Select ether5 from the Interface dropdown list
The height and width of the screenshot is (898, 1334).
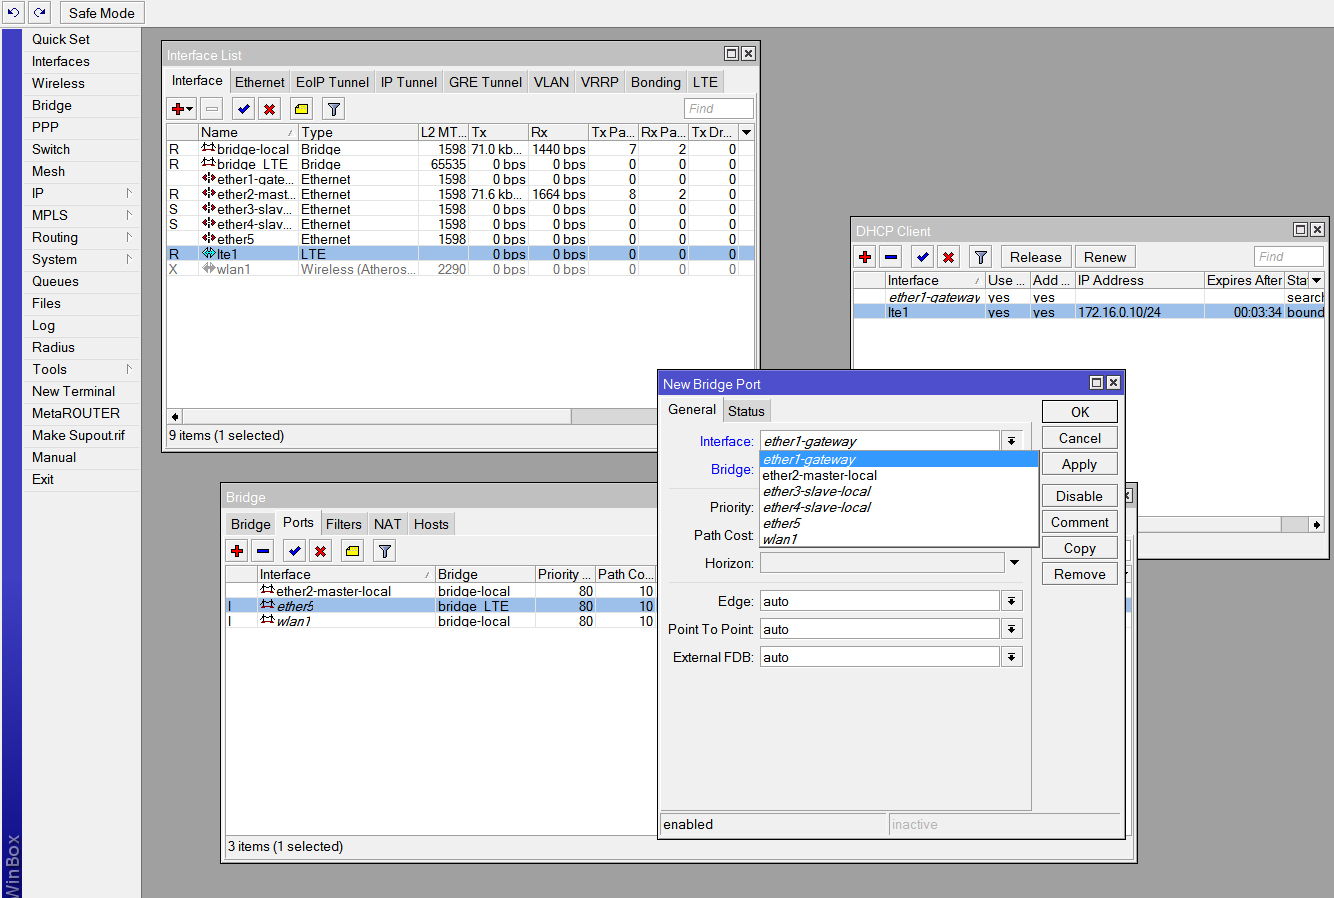pyautogui.click(x=782, y=523)
